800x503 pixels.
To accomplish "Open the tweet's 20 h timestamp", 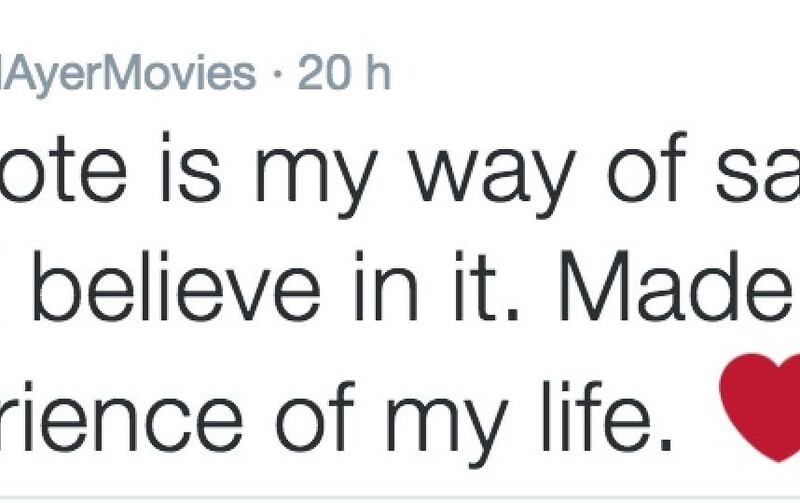I will [x=343, y=76].
